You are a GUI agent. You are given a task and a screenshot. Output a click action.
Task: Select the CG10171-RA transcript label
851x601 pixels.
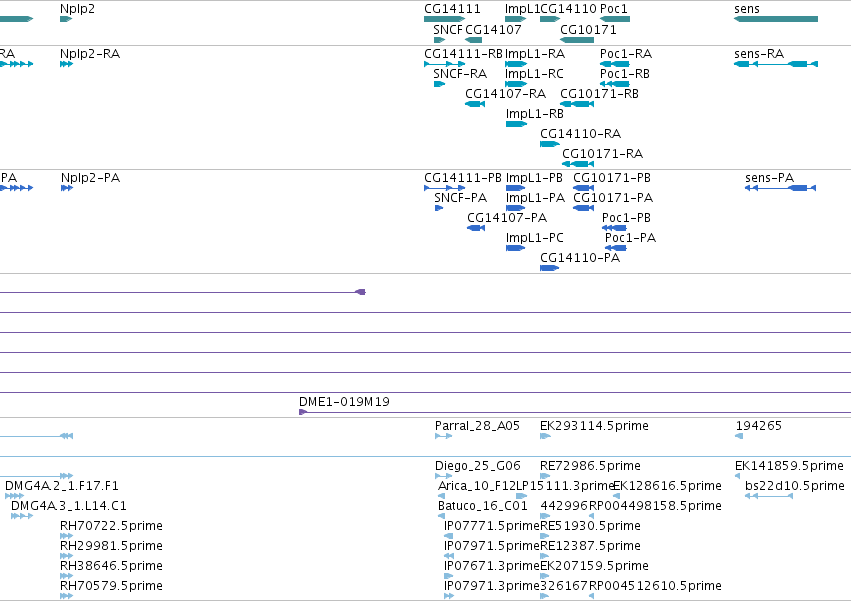[603, 154]
